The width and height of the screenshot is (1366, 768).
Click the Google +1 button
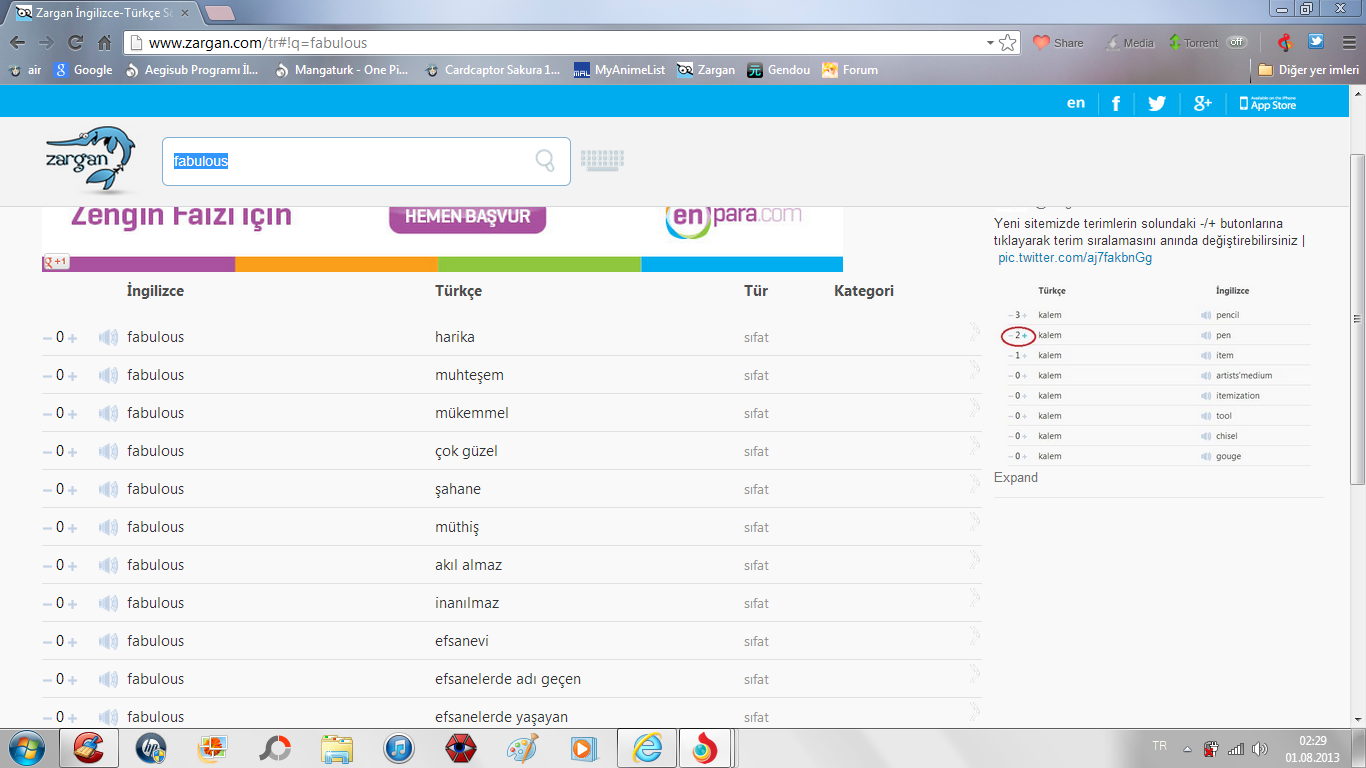(55, 262)
